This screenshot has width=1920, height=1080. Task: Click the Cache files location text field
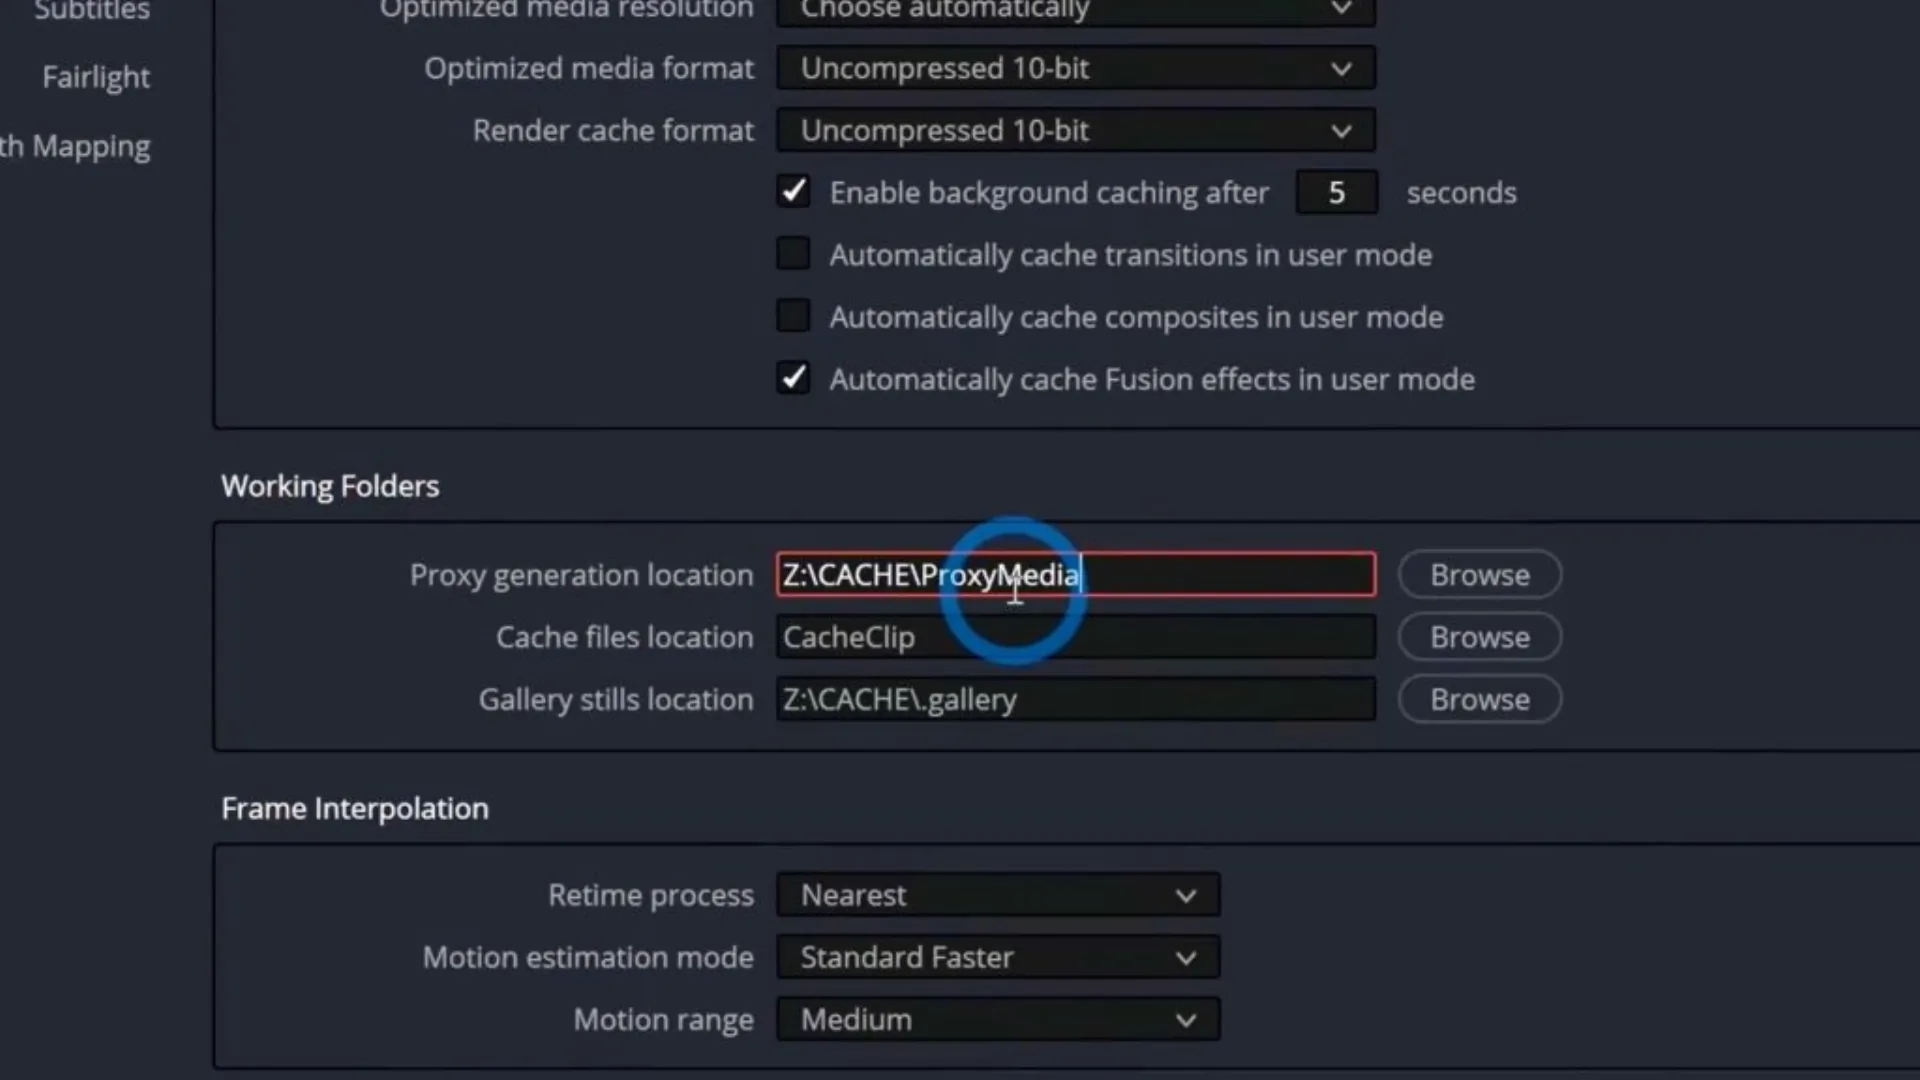[x=1076, y=637]
